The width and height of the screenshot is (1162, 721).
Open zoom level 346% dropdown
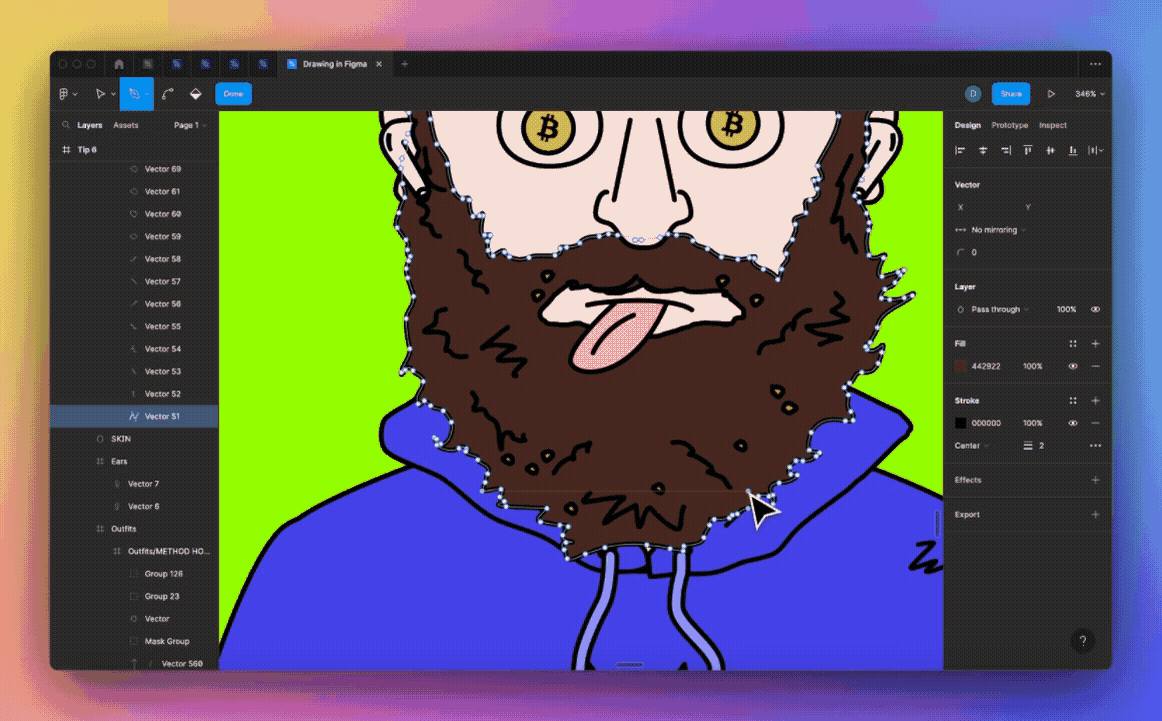[x=1090, y=94]
